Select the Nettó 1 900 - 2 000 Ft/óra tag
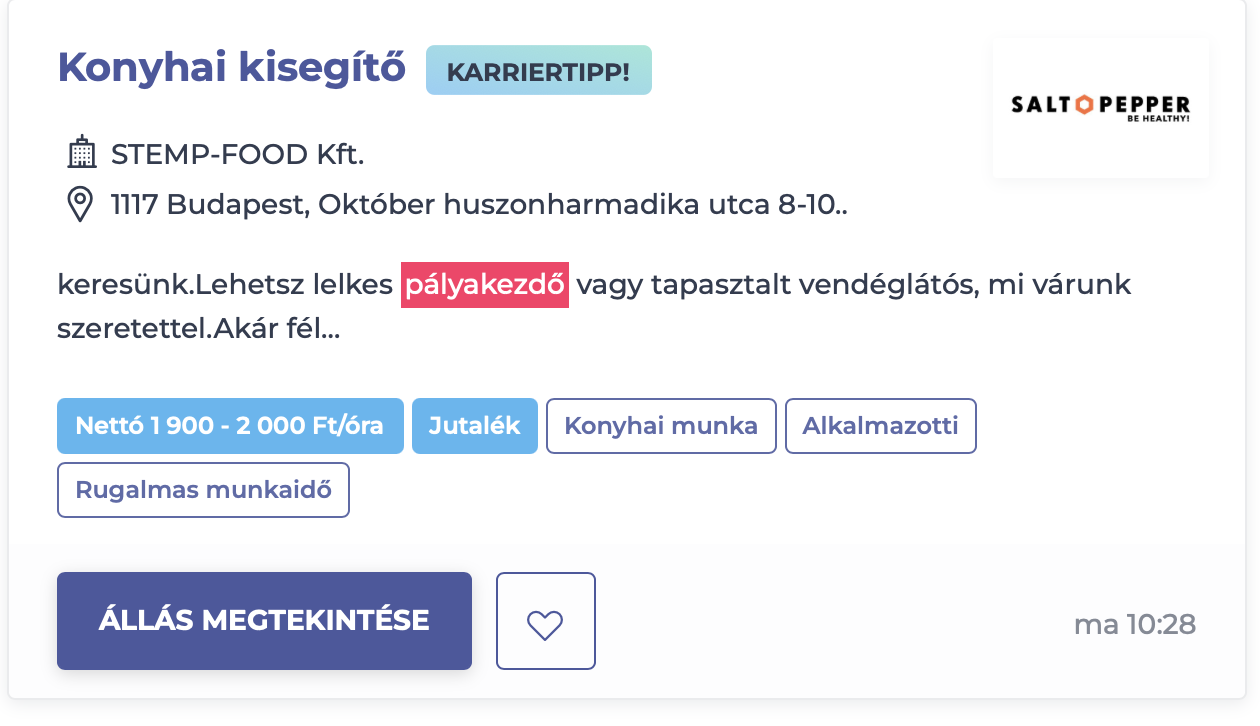The width and height of the screenshot is (1260, 726). click(230, 426)
